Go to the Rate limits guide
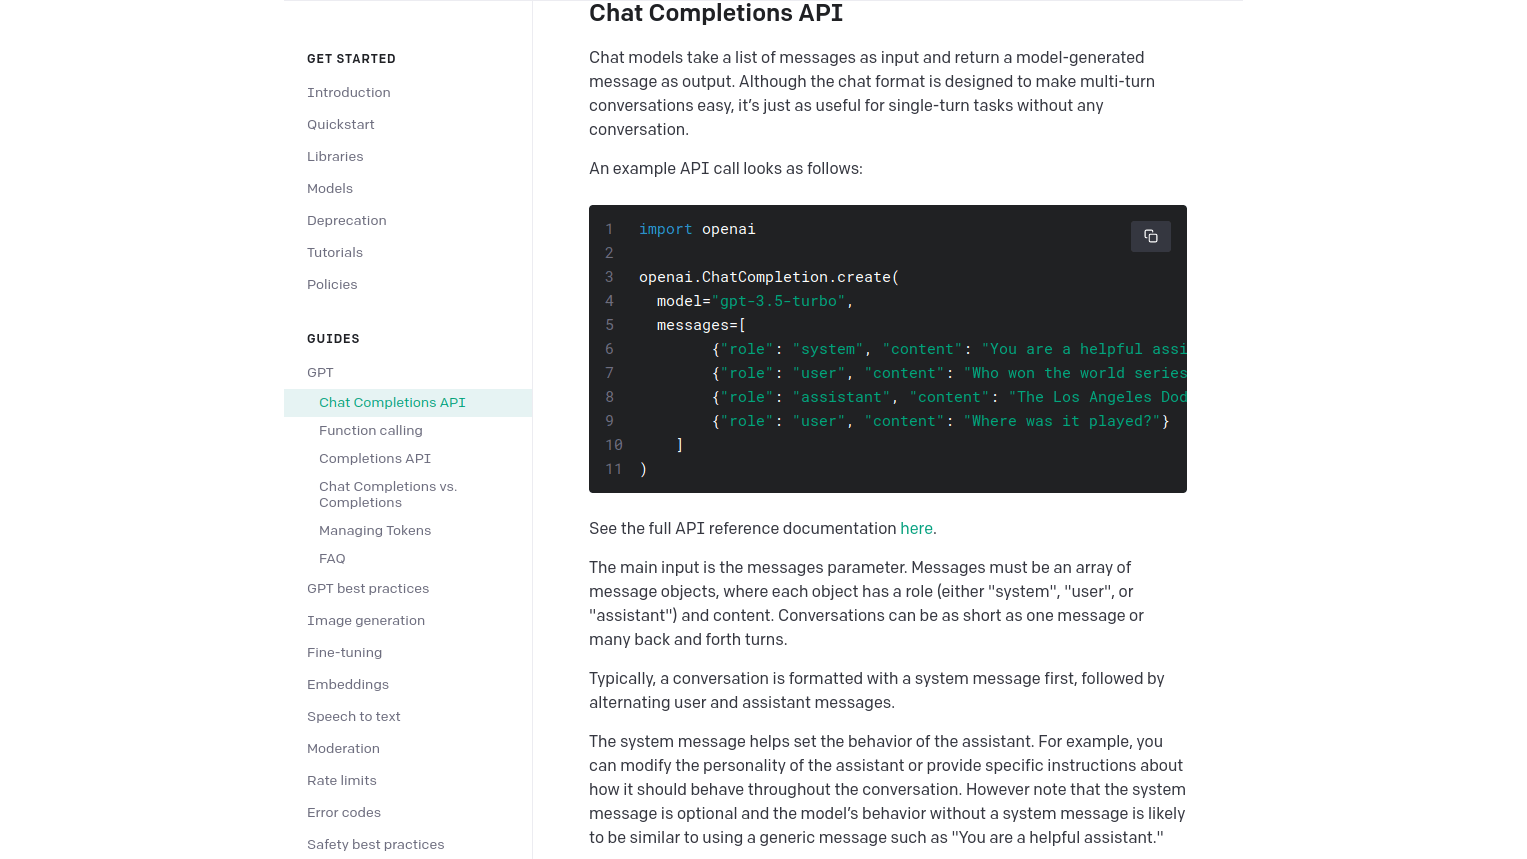This screenshot has height=859, width=1527. 342,780
